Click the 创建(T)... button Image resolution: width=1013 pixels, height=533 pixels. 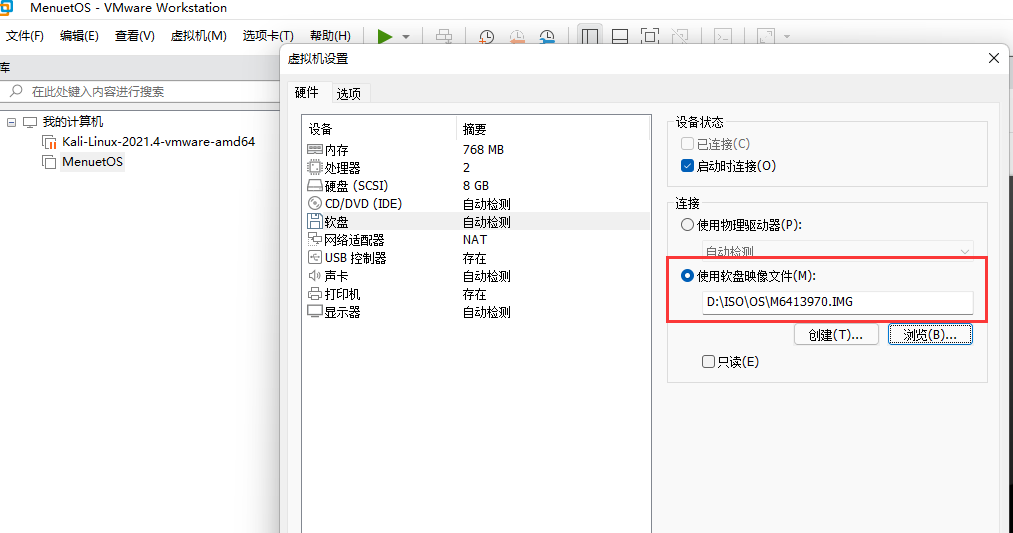(x=835, y=335)
